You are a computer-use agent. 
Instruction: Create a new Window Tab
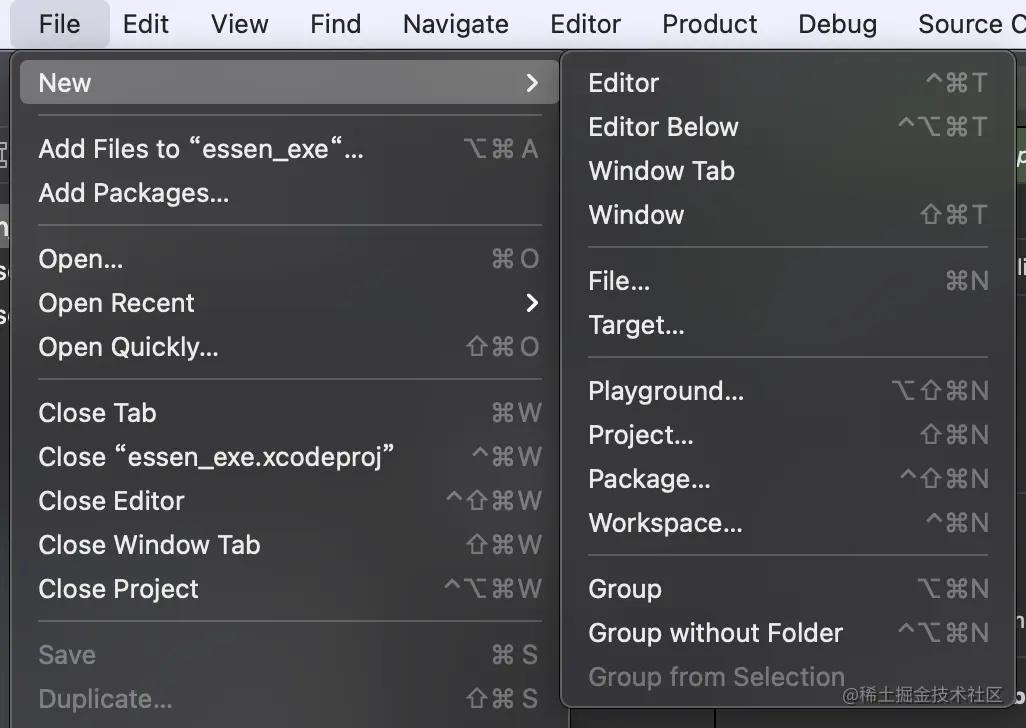662,171
